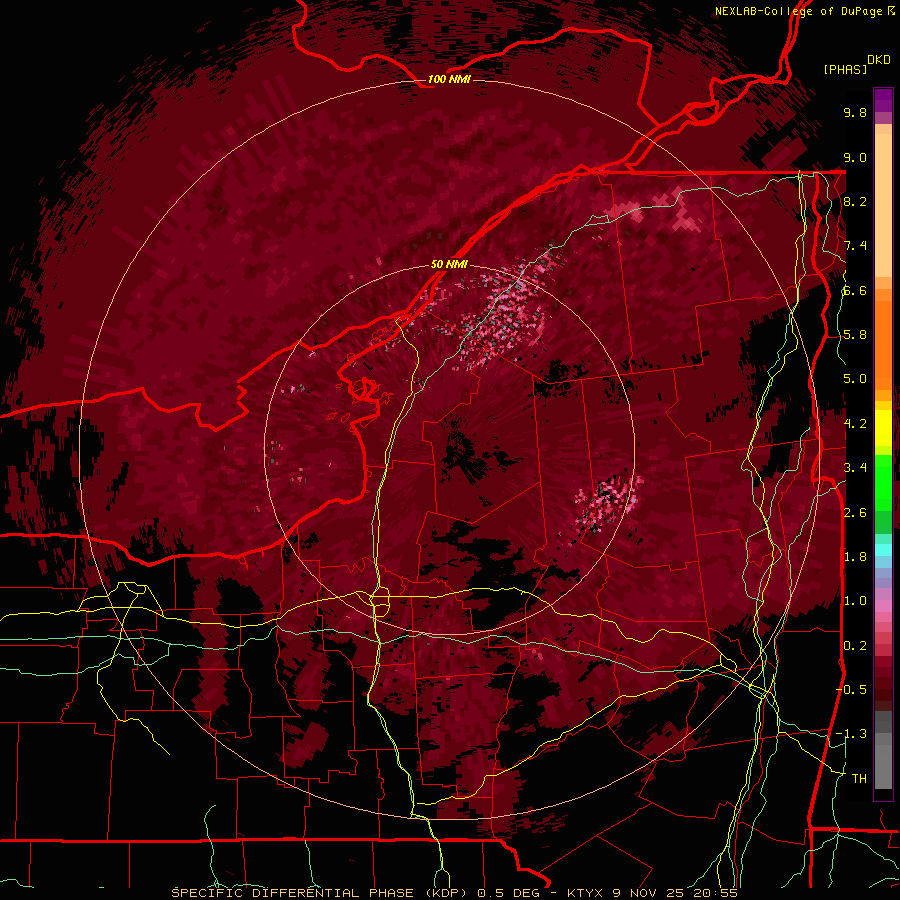This screenshot has height=900, width=900.
Task: Select the 5.0 value on the color scale
Action: pos(855,379)
